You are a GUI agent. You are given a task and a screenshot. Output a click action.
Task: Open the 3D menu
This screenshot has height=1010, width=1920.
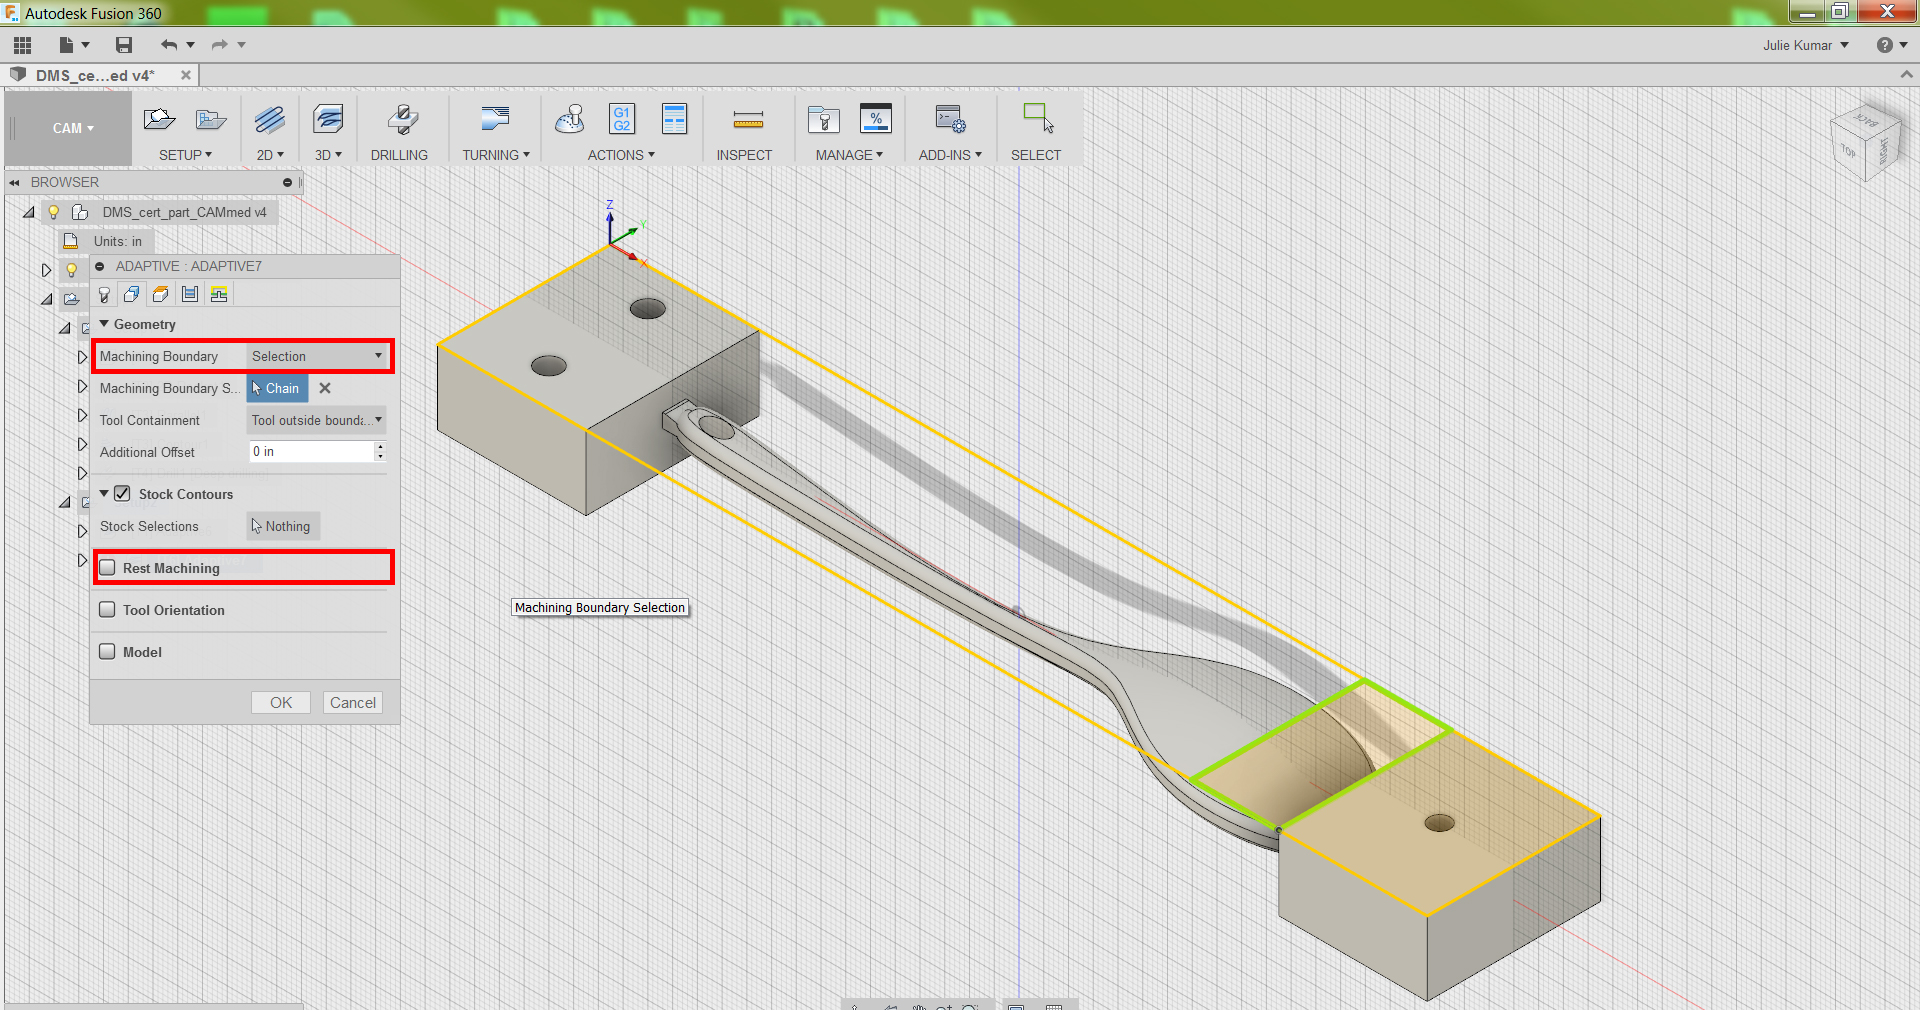pyautogui.click(x=328, y=155)
